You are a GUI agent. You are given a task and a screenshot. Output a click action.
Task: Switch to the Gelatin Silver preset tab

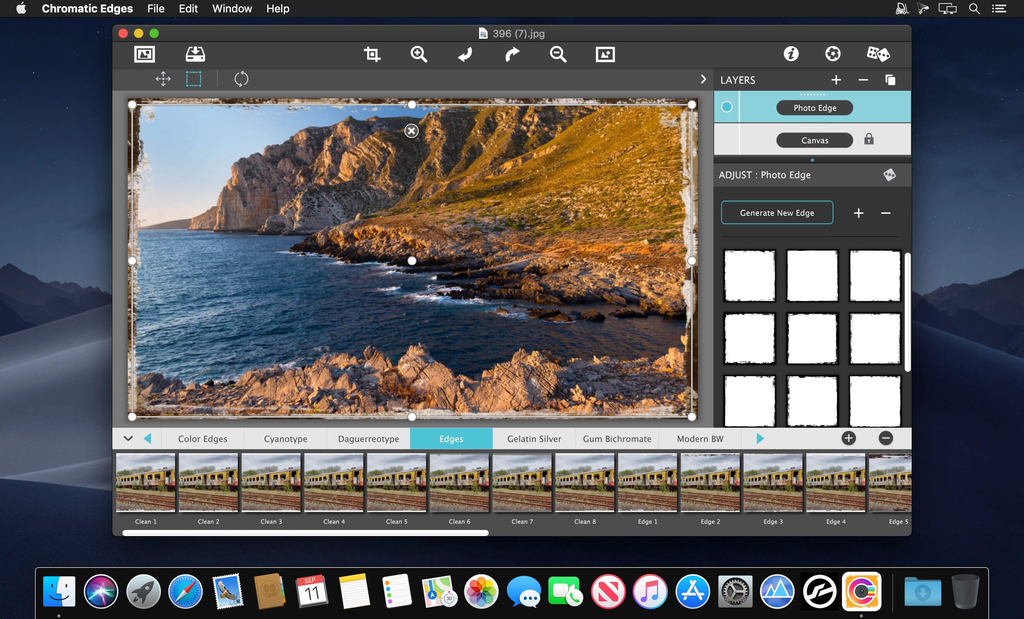[x=534, y=439]
